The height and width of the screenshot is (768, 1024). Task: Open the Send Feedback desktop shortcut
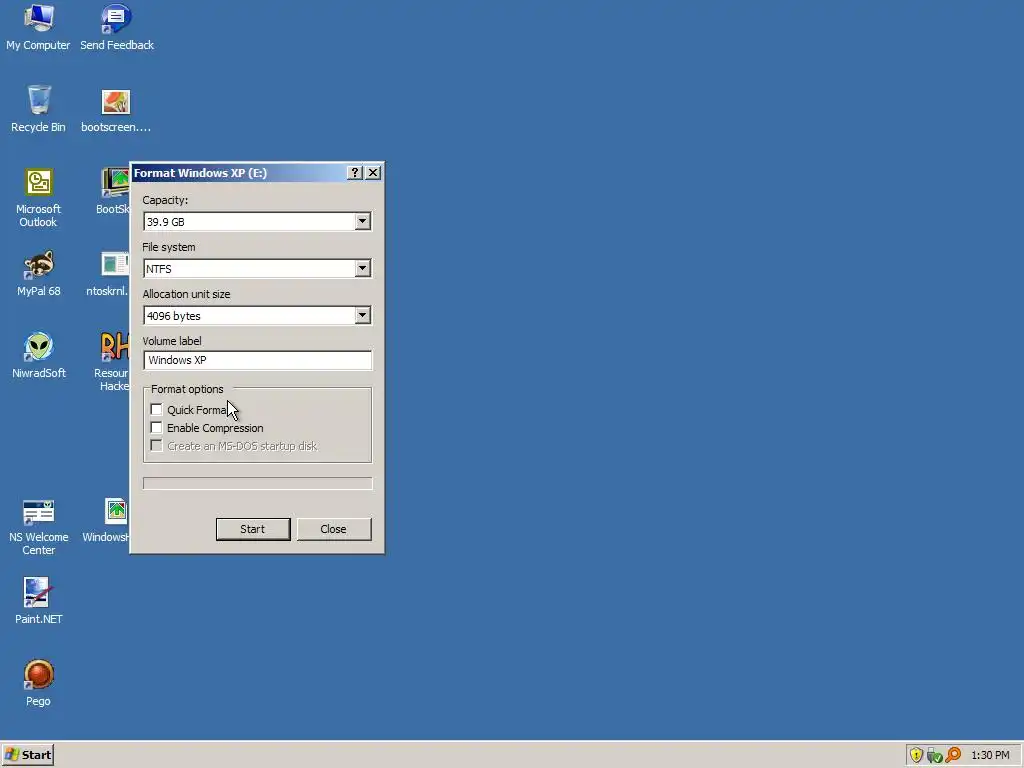click(117, 27)
